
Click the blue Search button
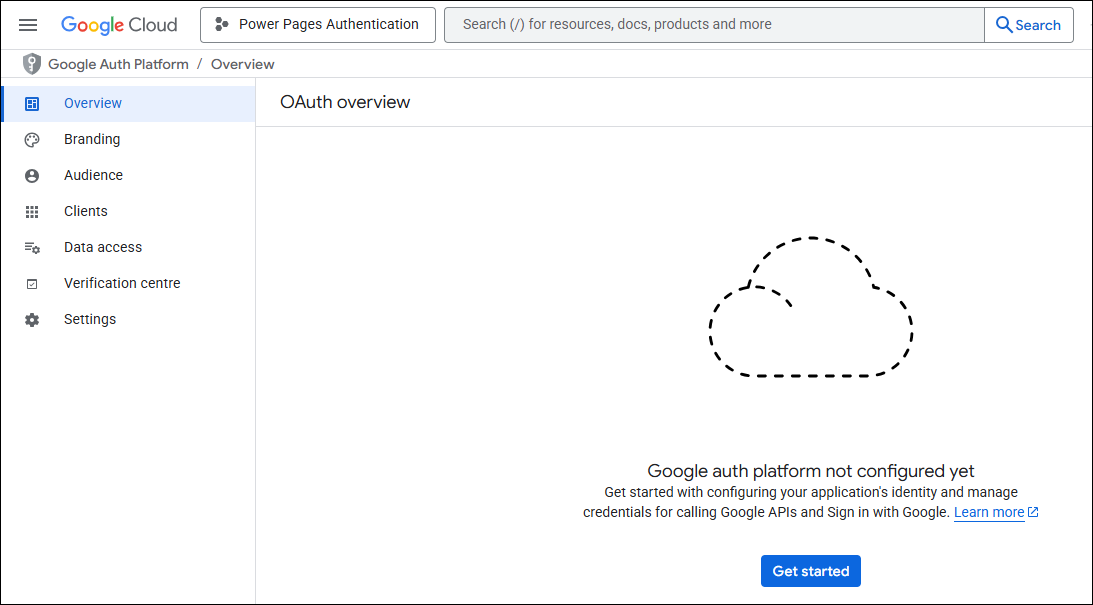point(1028,25)
